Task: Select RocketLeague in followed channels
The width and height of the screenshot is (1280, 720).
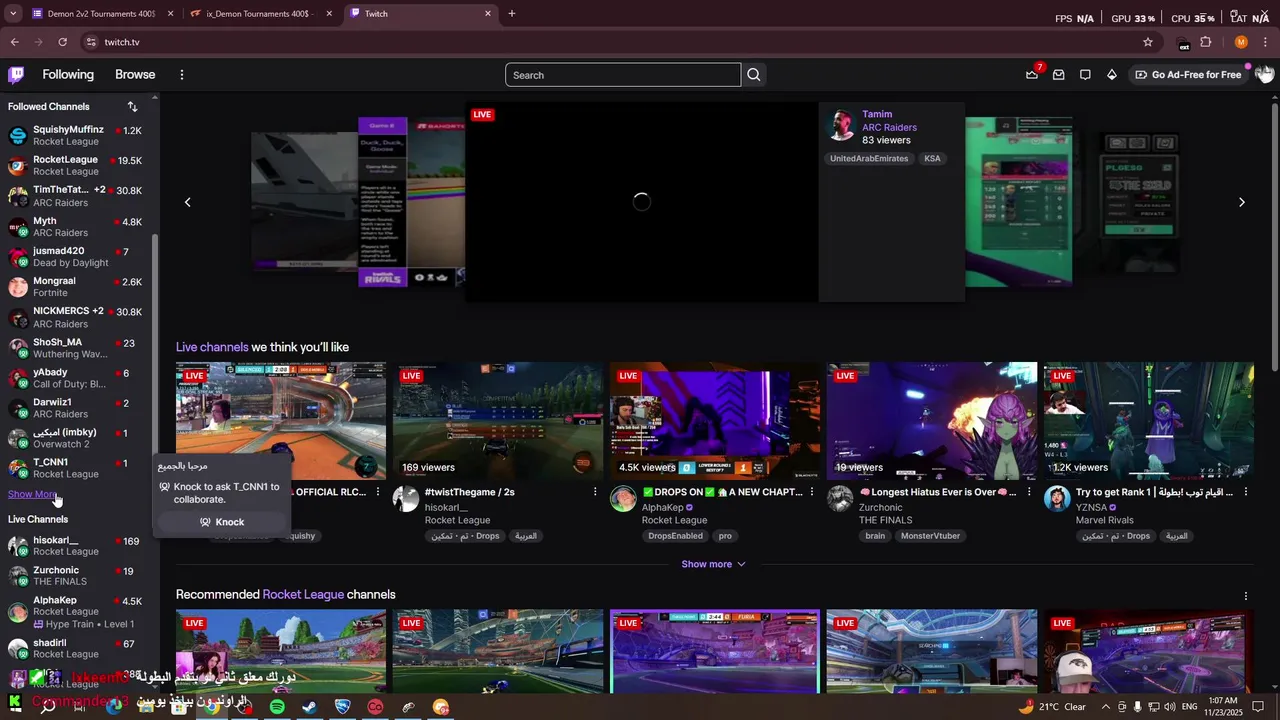Action: pyautogui.click(x=78, y=166)
